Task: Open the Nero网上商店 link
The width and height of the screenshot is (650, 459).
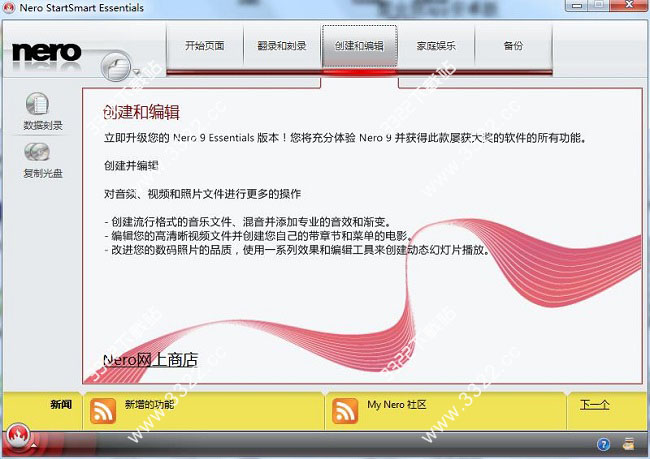Action: 150,360
